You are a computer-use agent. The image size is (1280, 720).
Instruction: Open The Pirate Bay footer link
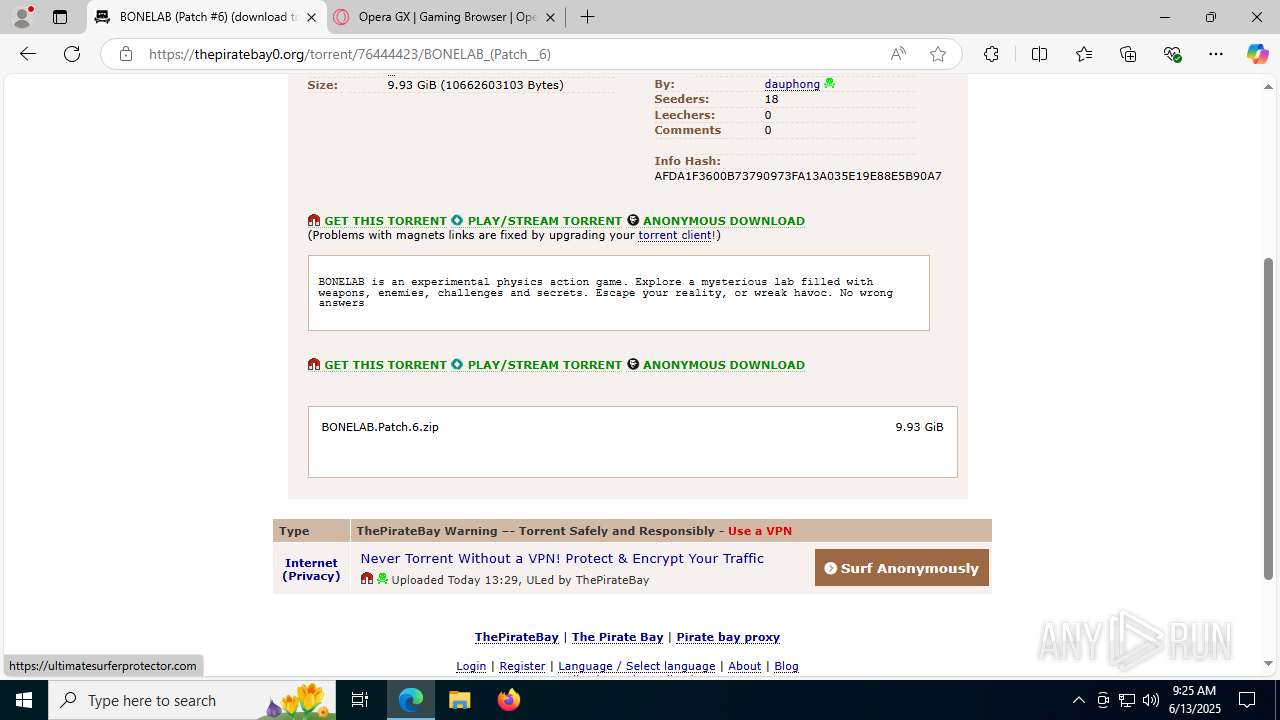click(617, 637)
